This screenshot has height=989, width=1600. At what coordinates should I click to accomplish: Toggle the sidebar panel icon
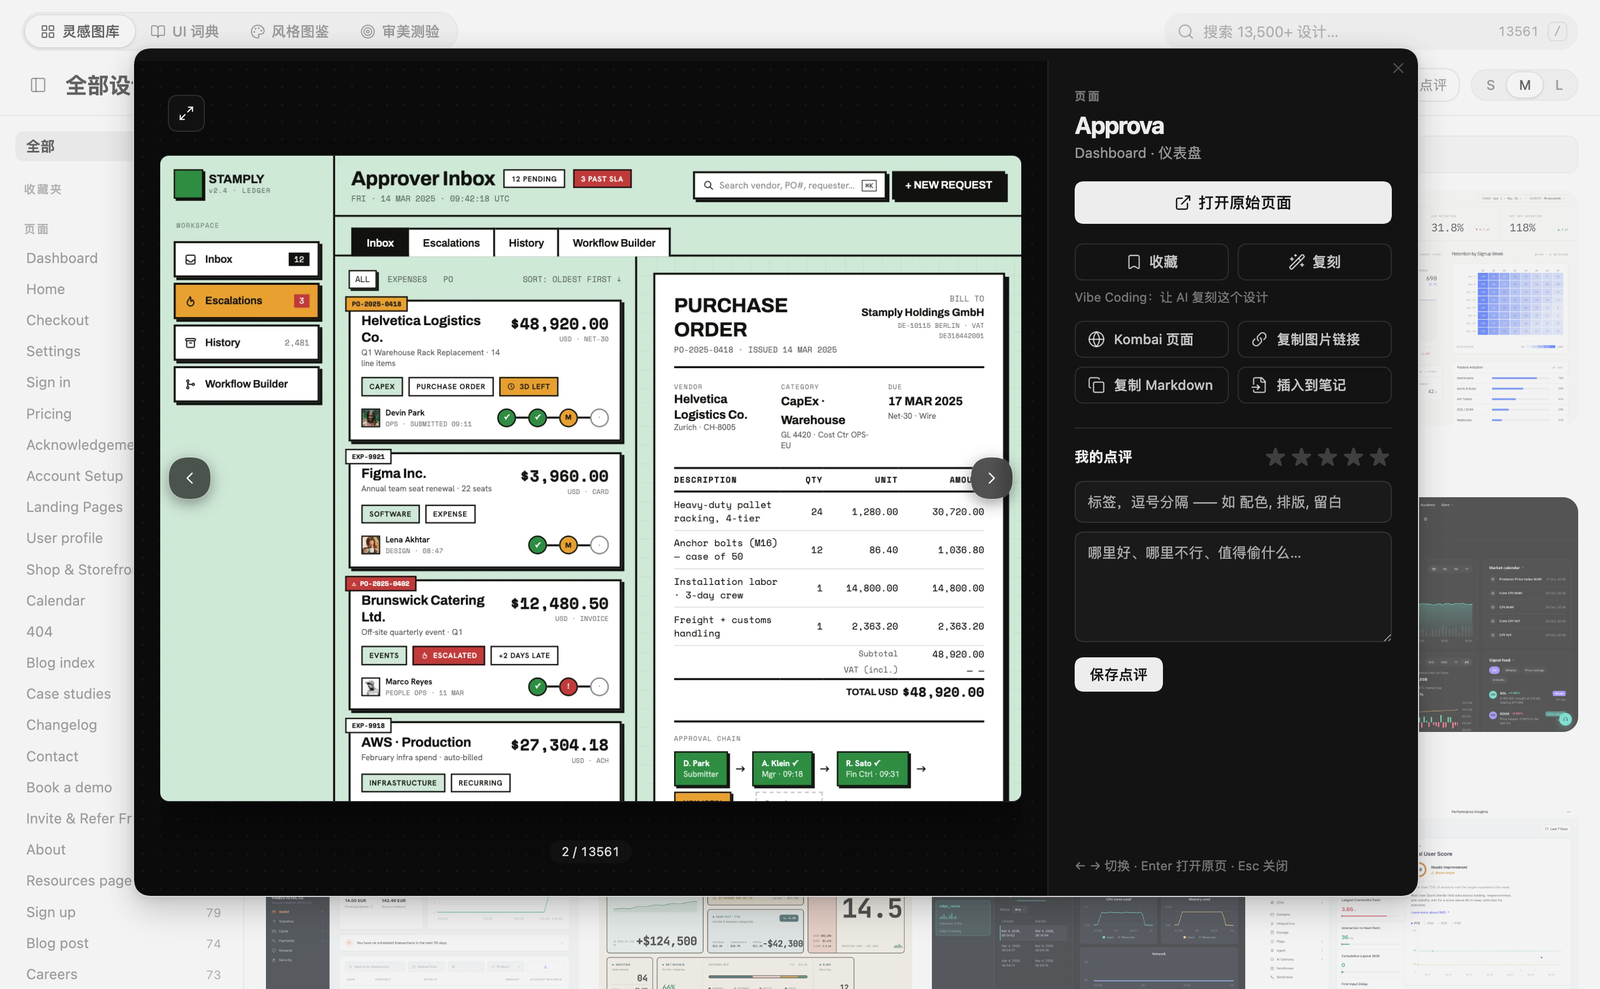coord(38,85)
